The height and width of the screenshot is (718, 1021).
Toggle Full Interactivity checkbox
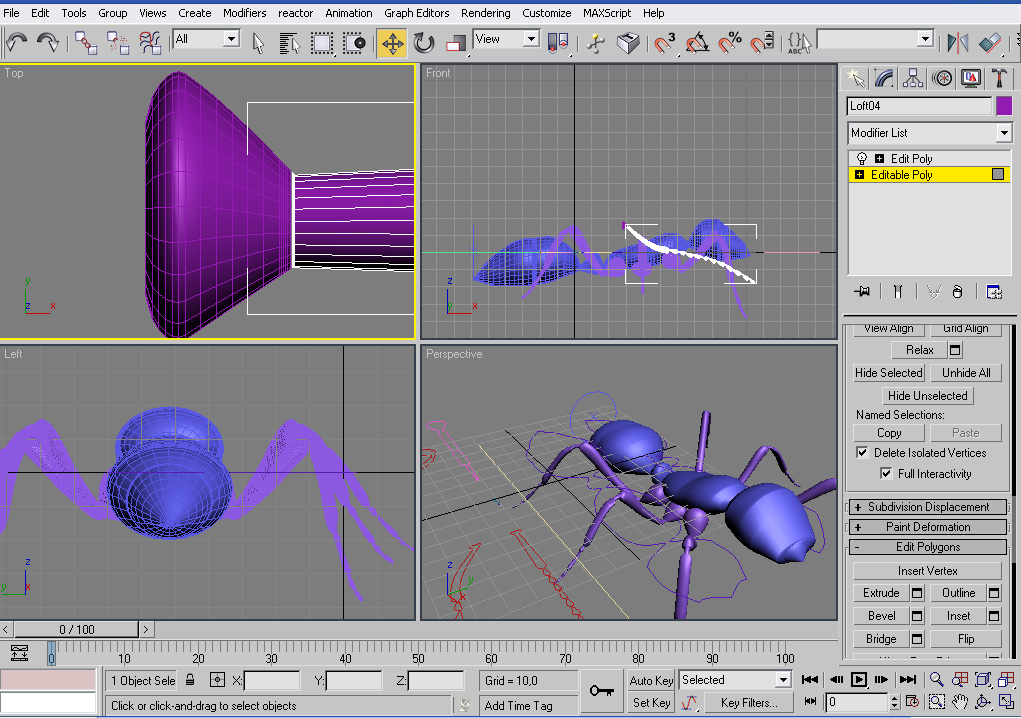coord(886,473)
